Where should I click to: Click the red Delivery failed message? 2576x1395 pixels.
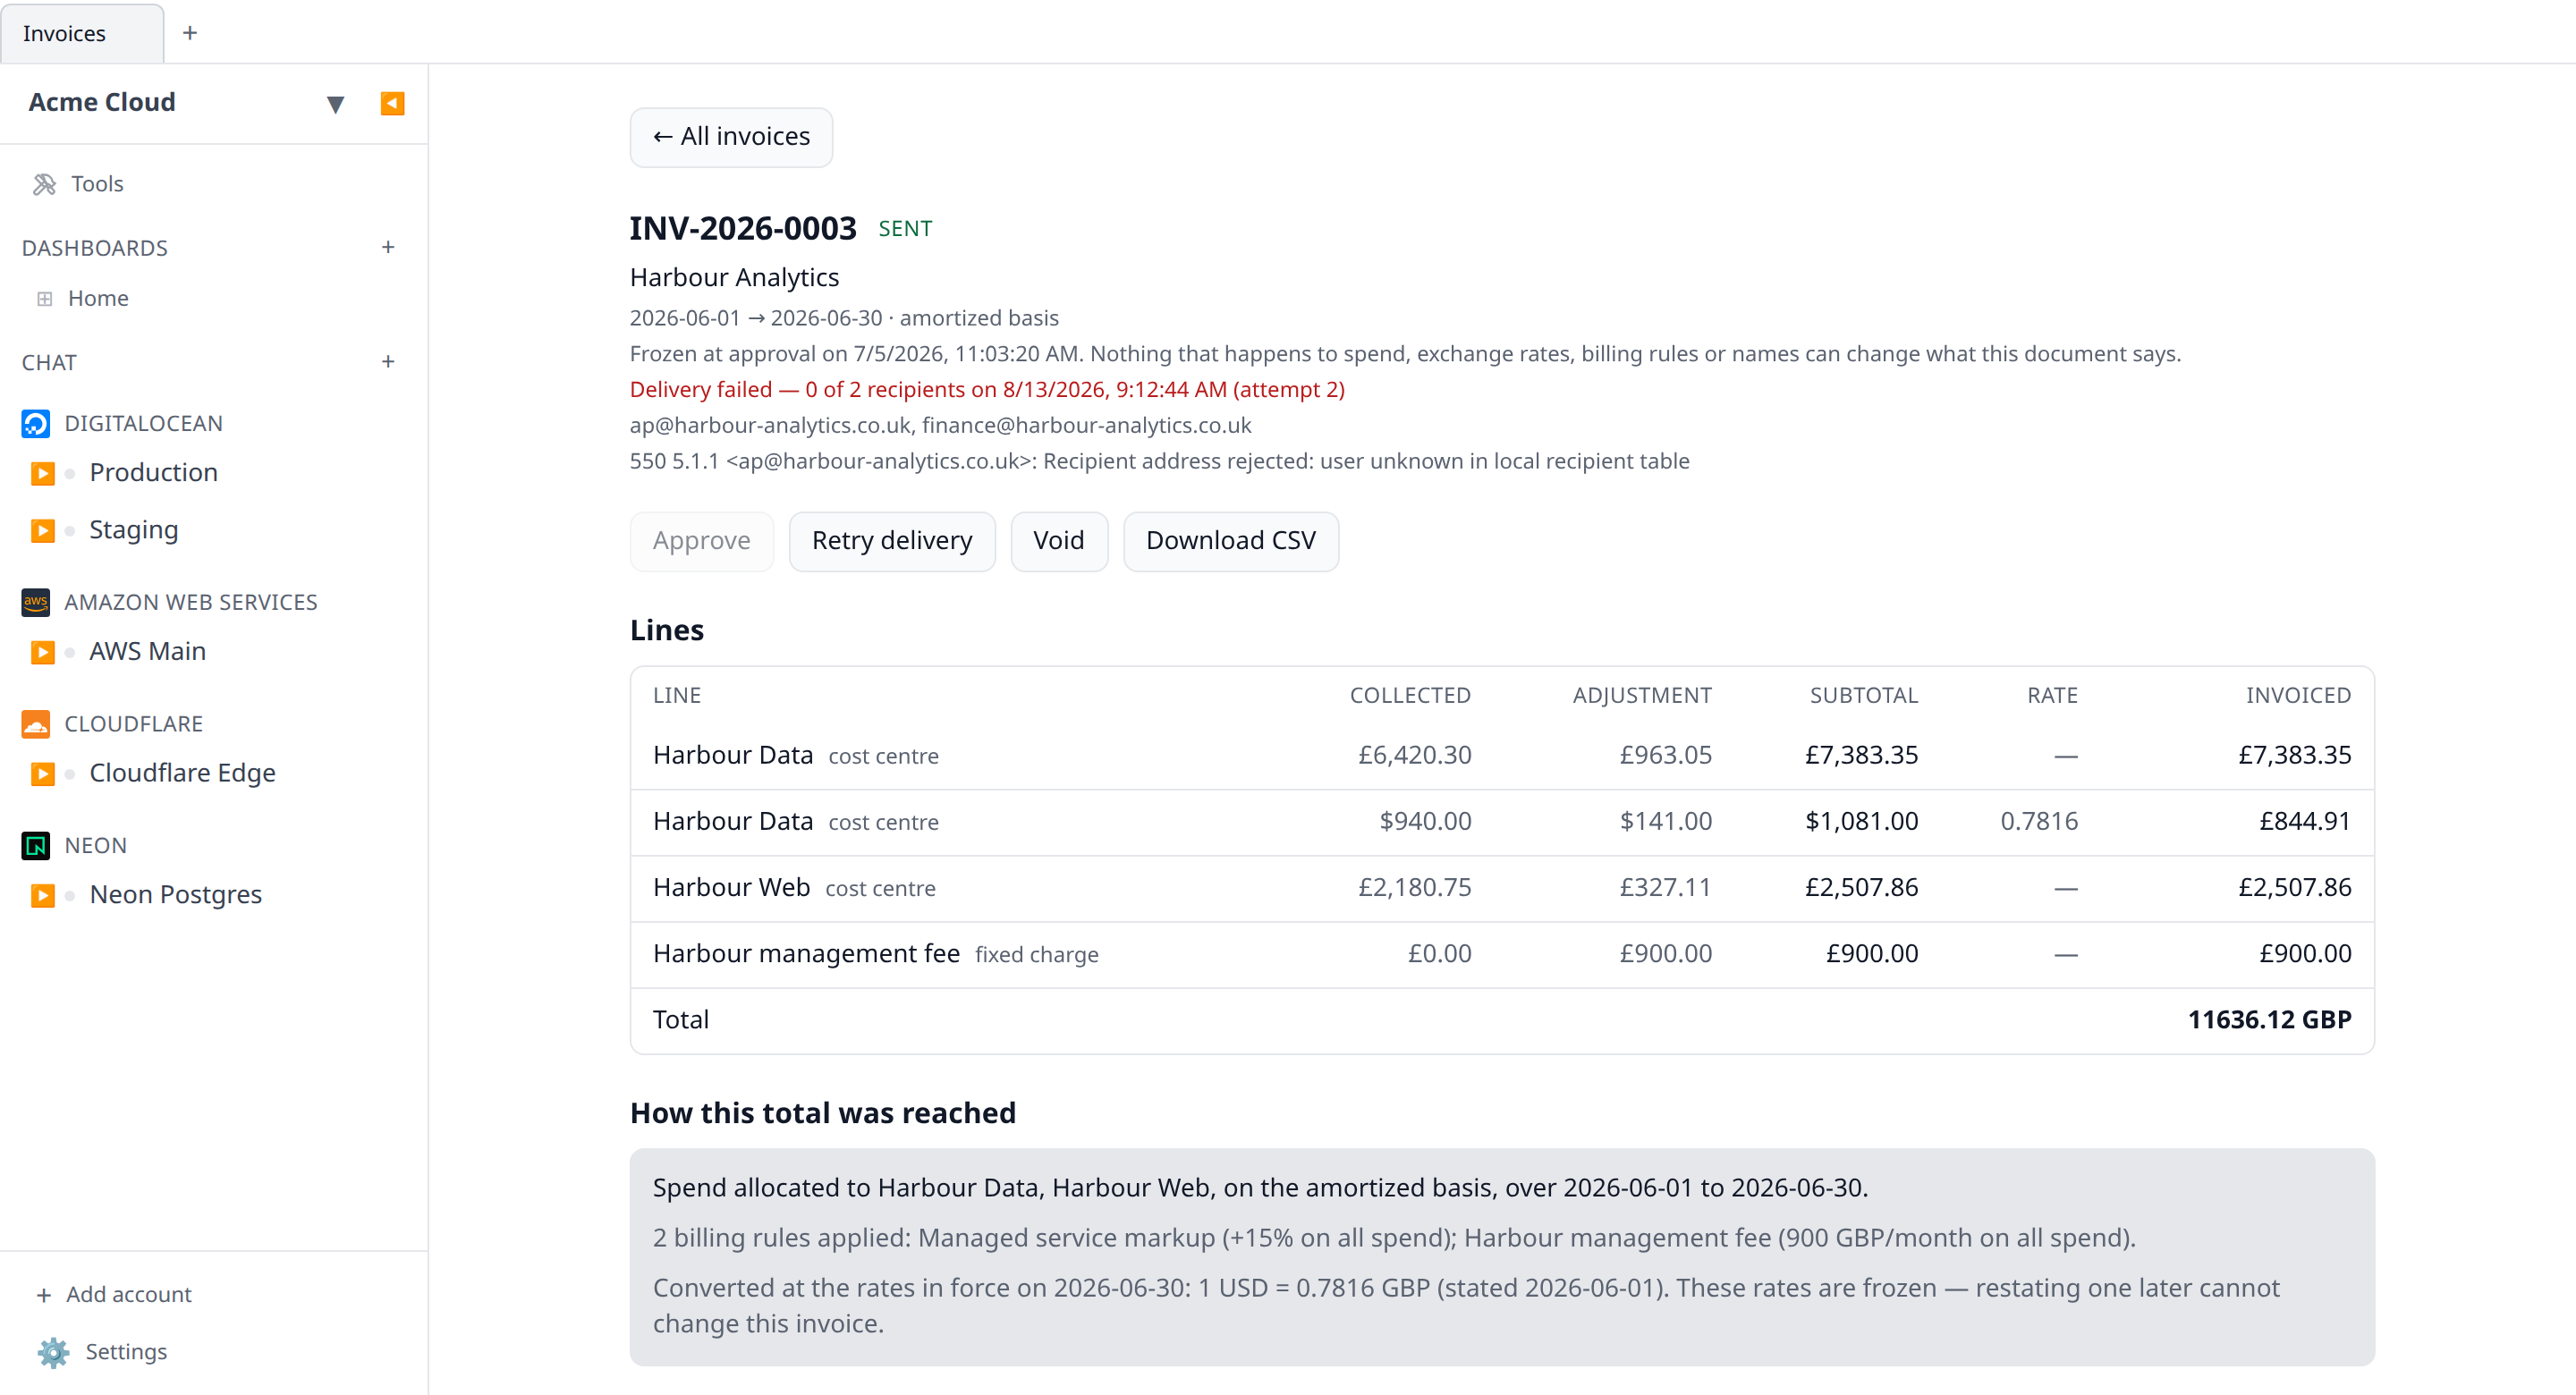(987, 390)
